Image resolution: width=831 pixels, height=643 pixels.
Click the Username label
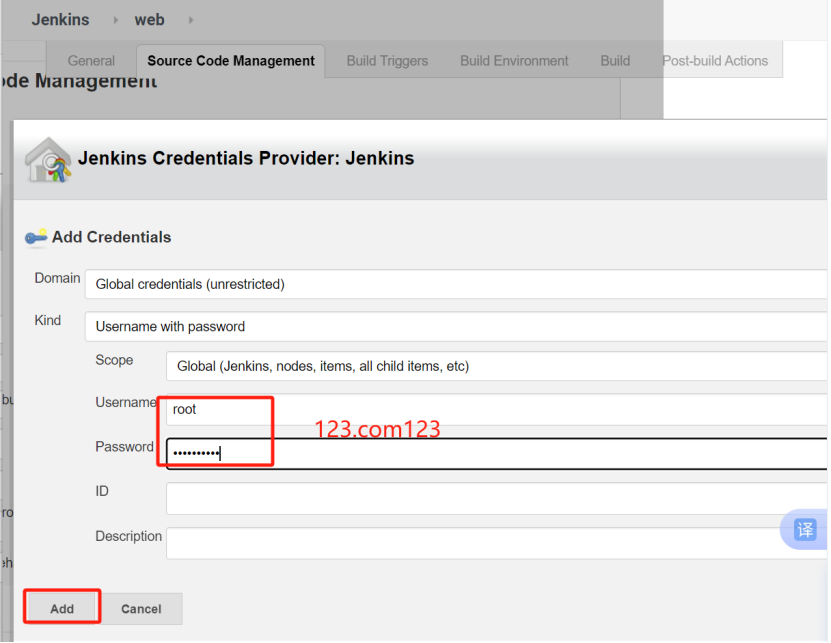pyautogui.click(x=126, y=402)
